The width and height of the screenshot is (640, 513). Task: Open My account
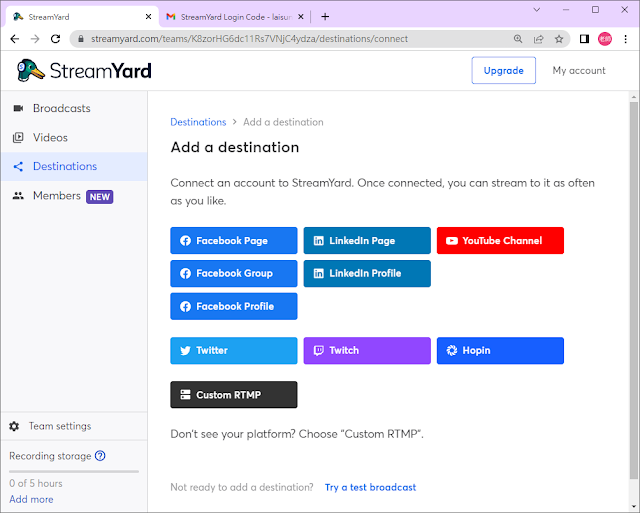(579, 71)
